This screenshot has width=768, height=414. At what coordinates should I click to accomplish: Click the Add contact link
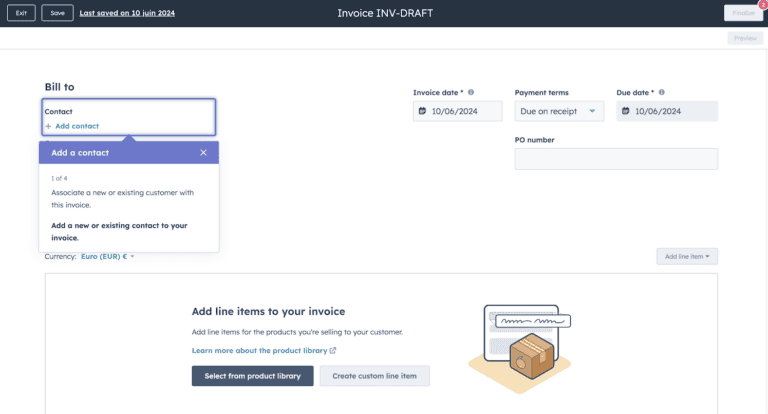(76, 126)
